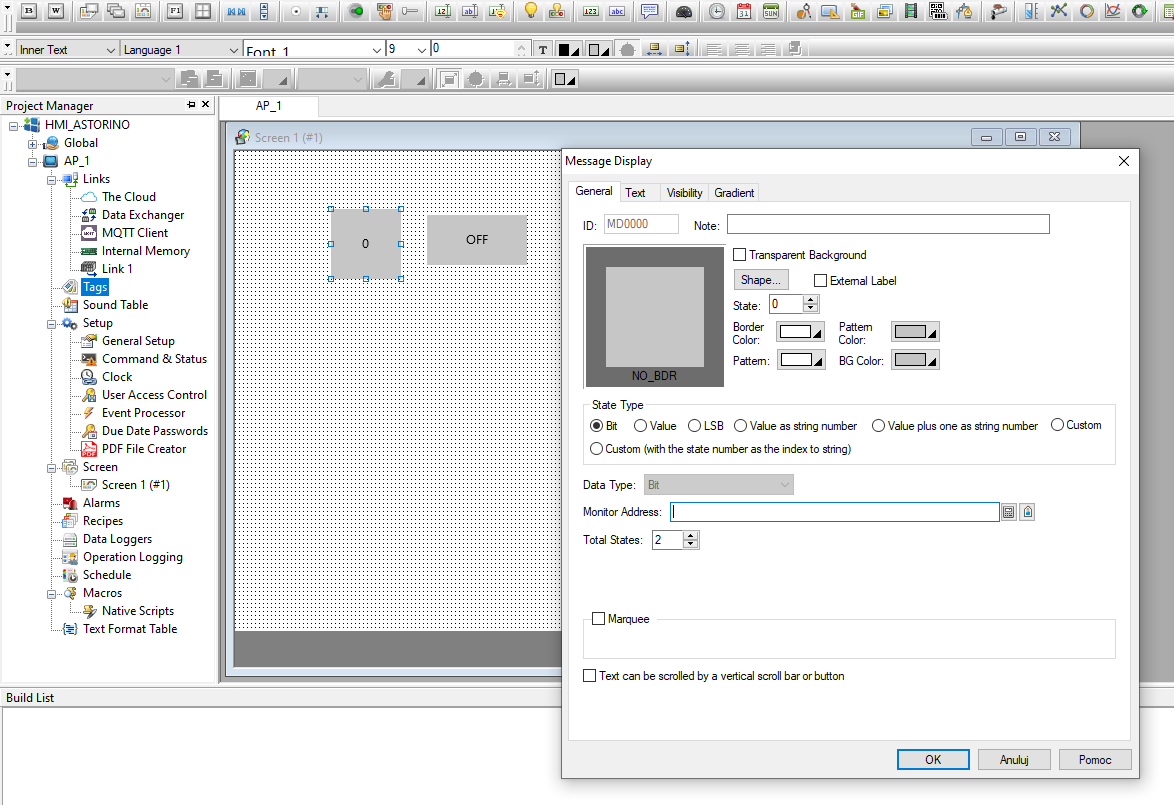
Task: Check the External Label option
Action: [821, 281]
